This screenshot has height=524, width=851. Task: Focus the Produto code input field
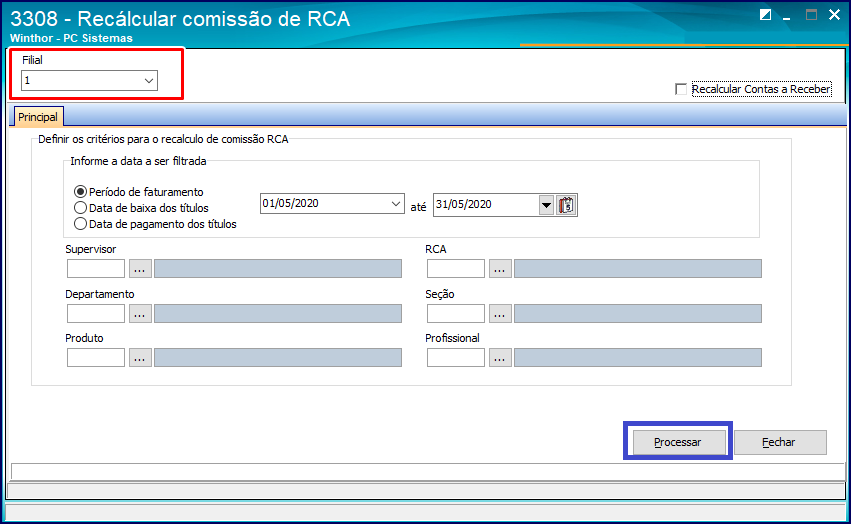point(96,358)
